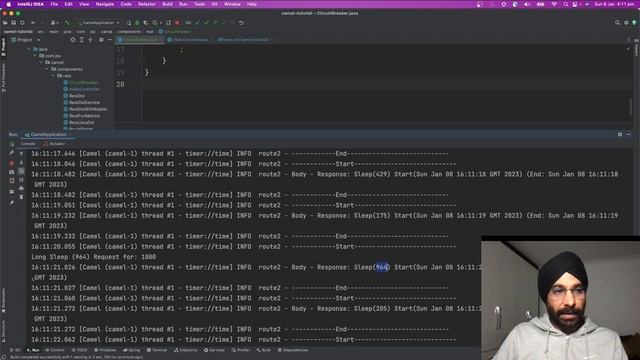Open the Problems tool window

(105, 350)
